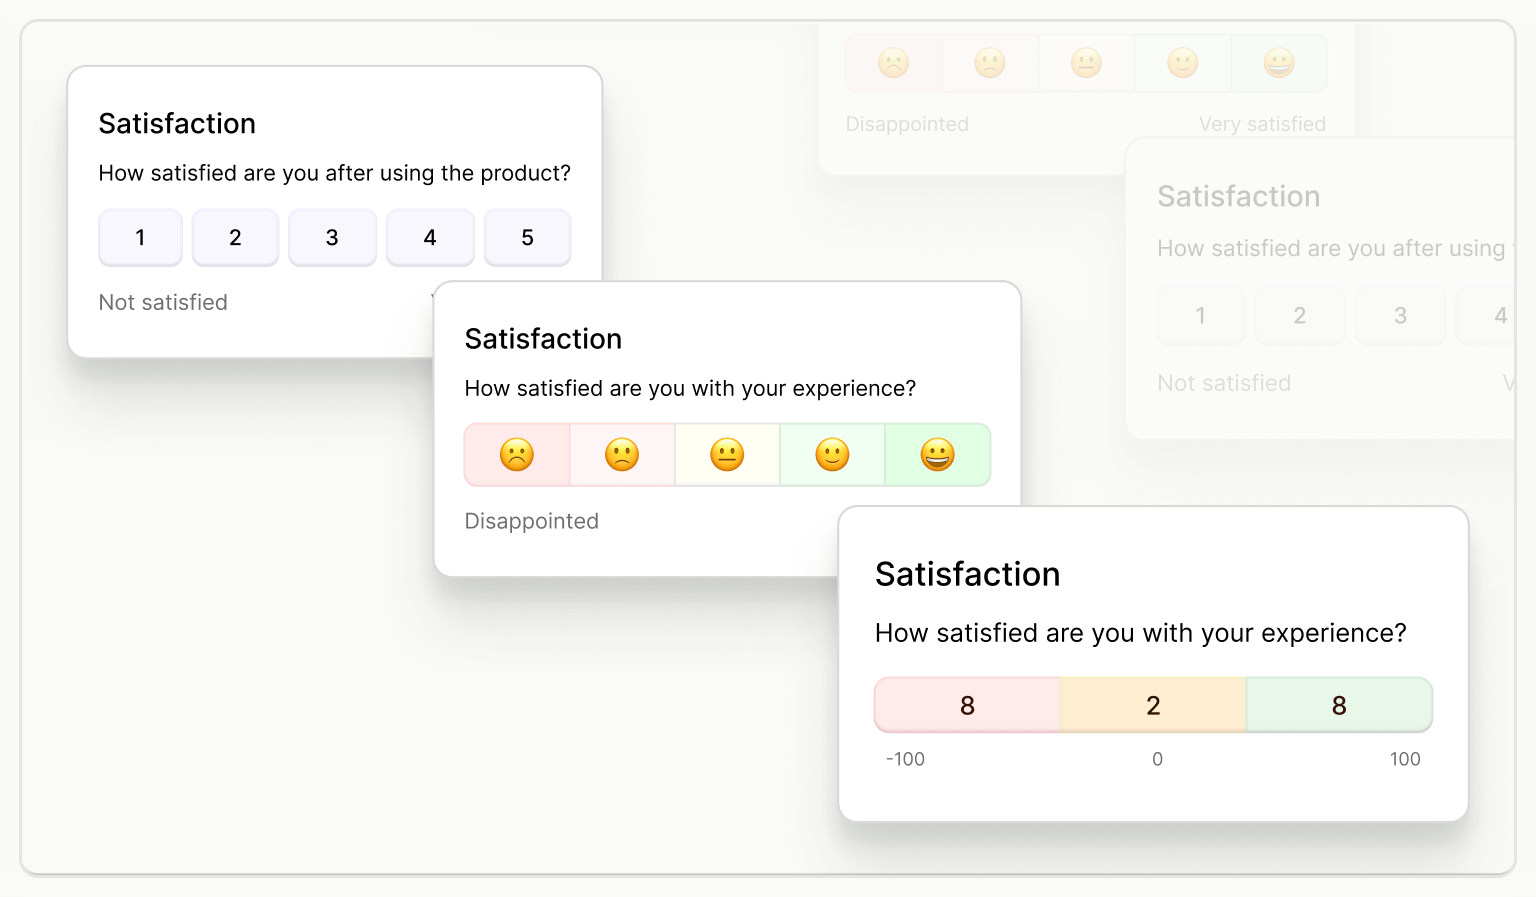1536x897 pixels.
Task: Click rating 4 on the satisfaction card
Action: tap(430, 237)
